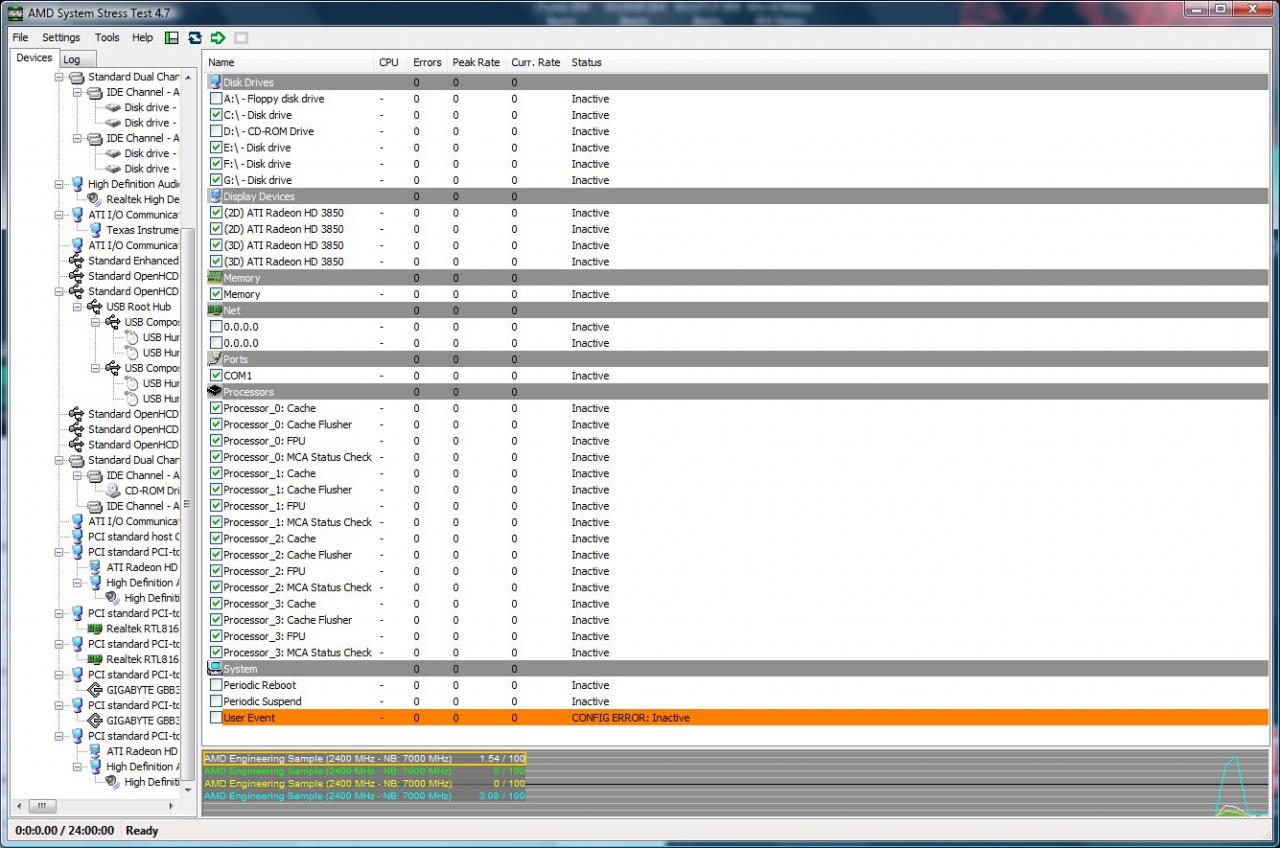1280x848 pixels.
Task: Uncheck Processor_1: FPU test
Action: 216,506
